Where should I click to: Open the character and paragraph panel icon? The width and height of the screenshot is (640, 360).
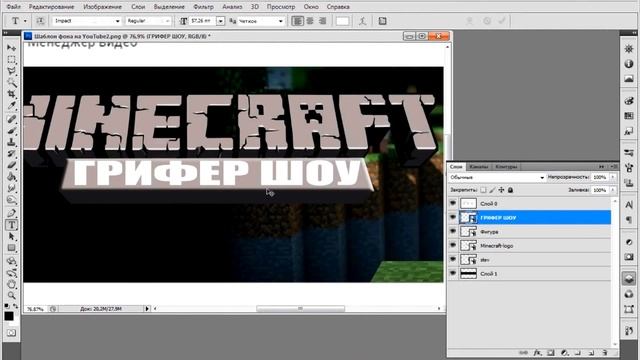tap(382, 21)
